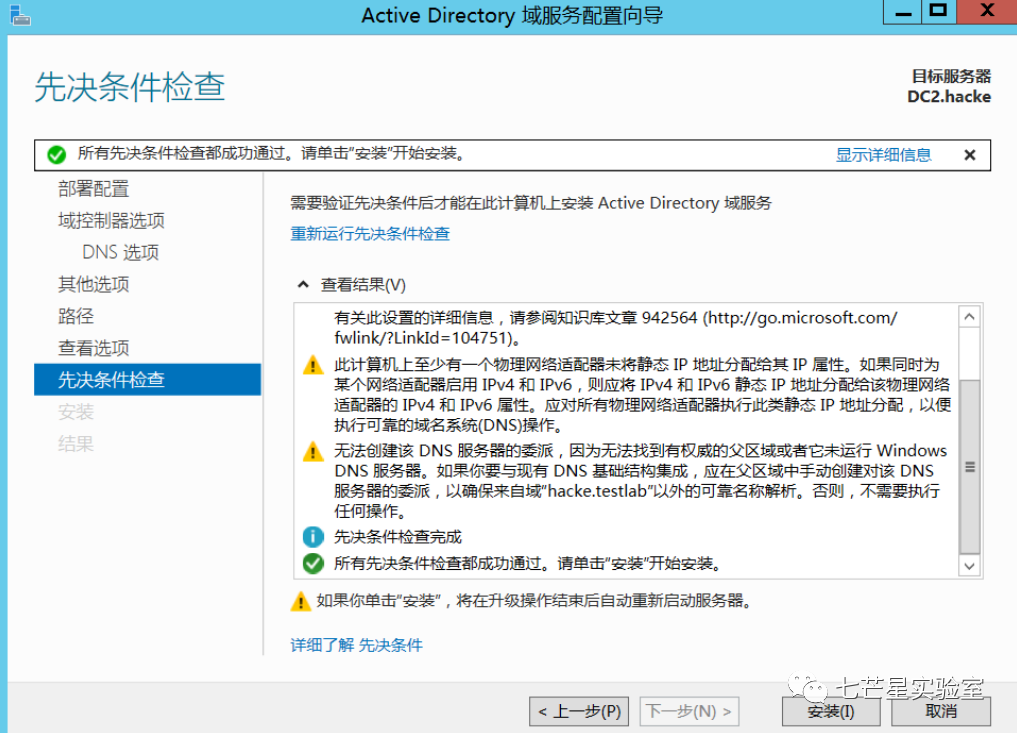Open 显示详细信息 link in notification bar
The height and width of the screenshot is (733, 1017).
[x=883, y=155]
